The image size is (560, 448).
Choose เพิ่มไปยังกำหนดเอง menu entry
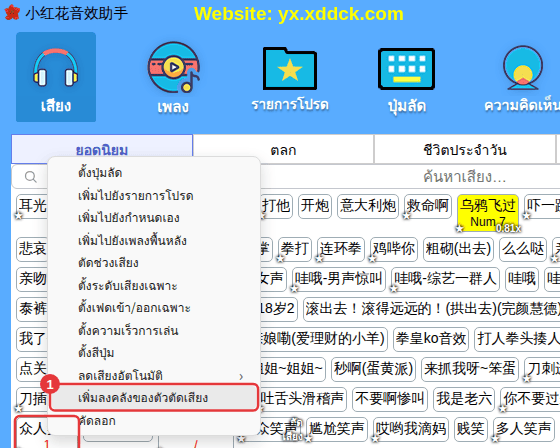pyautogui.click(x=154, y=218)
